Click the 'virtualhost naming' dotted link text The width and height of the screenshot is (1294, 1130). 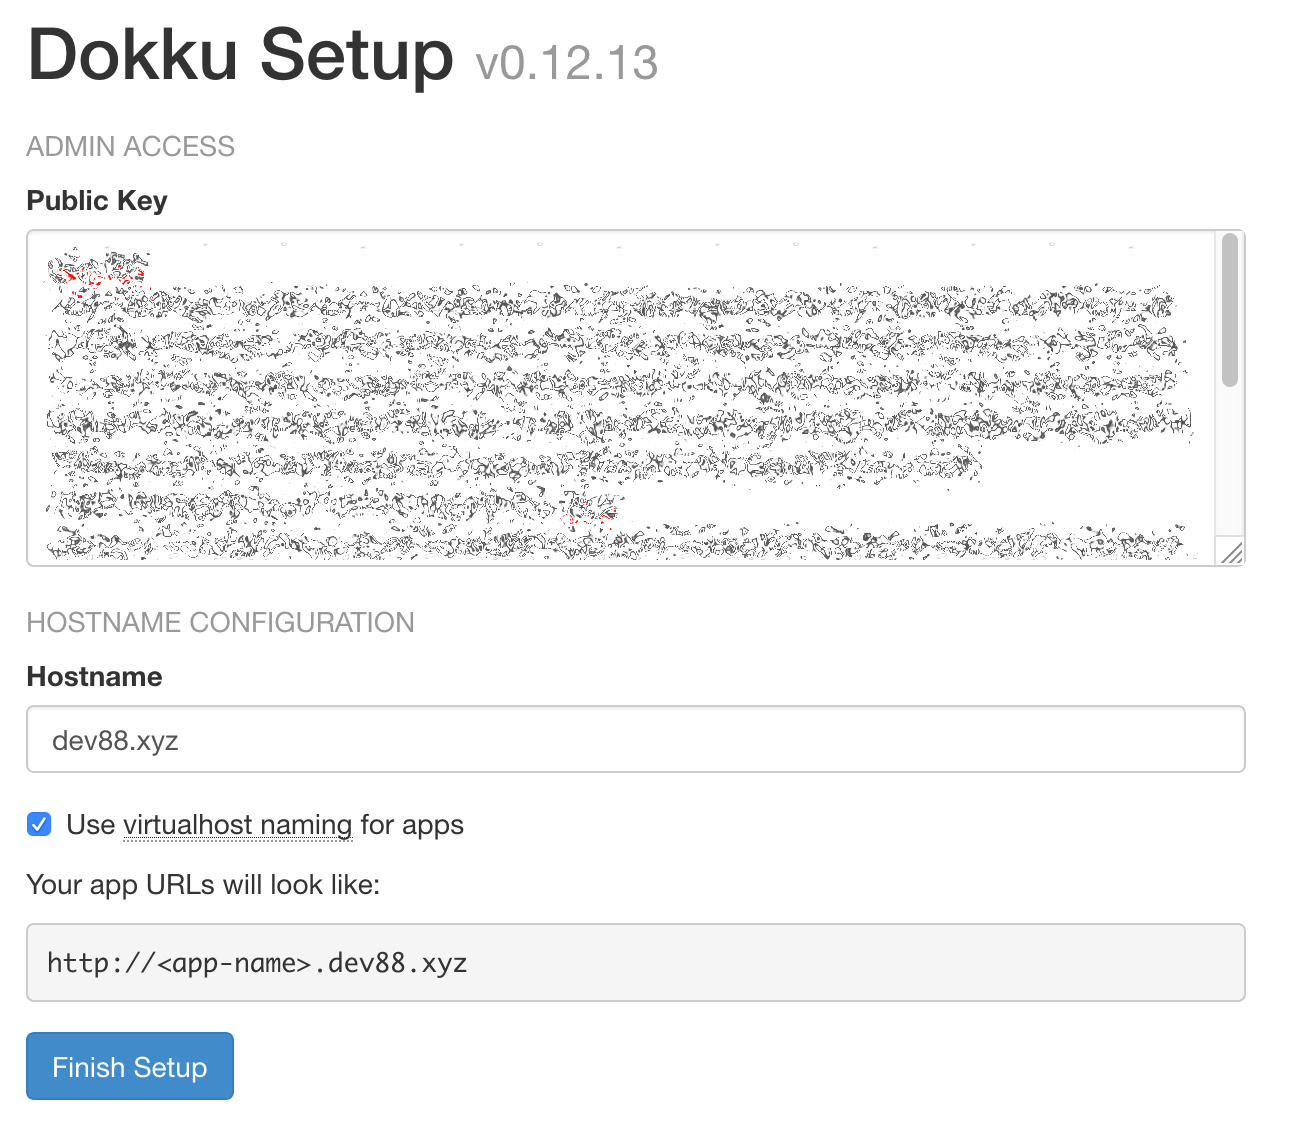(238, 825)
